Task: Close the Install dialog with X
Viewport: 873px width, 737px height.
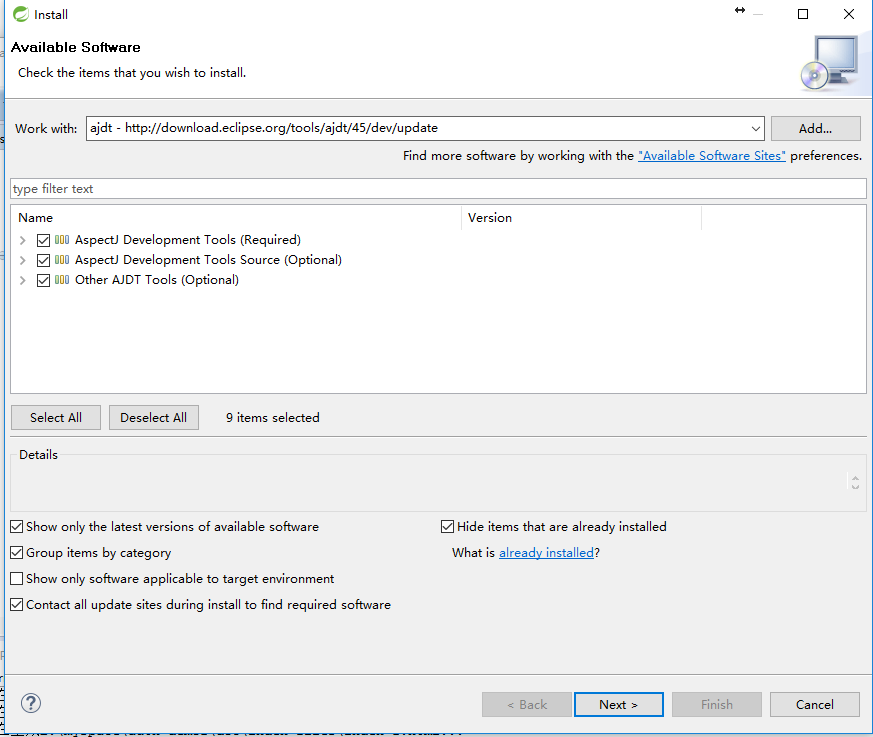Action: click(849, 14)
